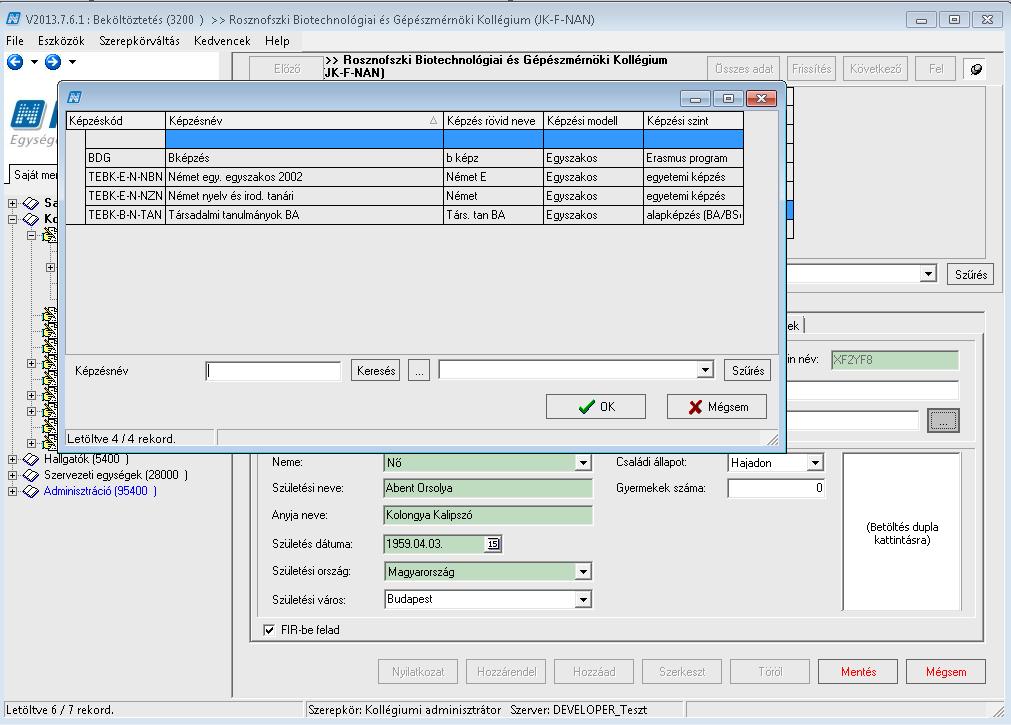The height and width of the screenshot is (725, 1011).
Task: Open the Családi állapot dropdown
Action: coord(815,462)
